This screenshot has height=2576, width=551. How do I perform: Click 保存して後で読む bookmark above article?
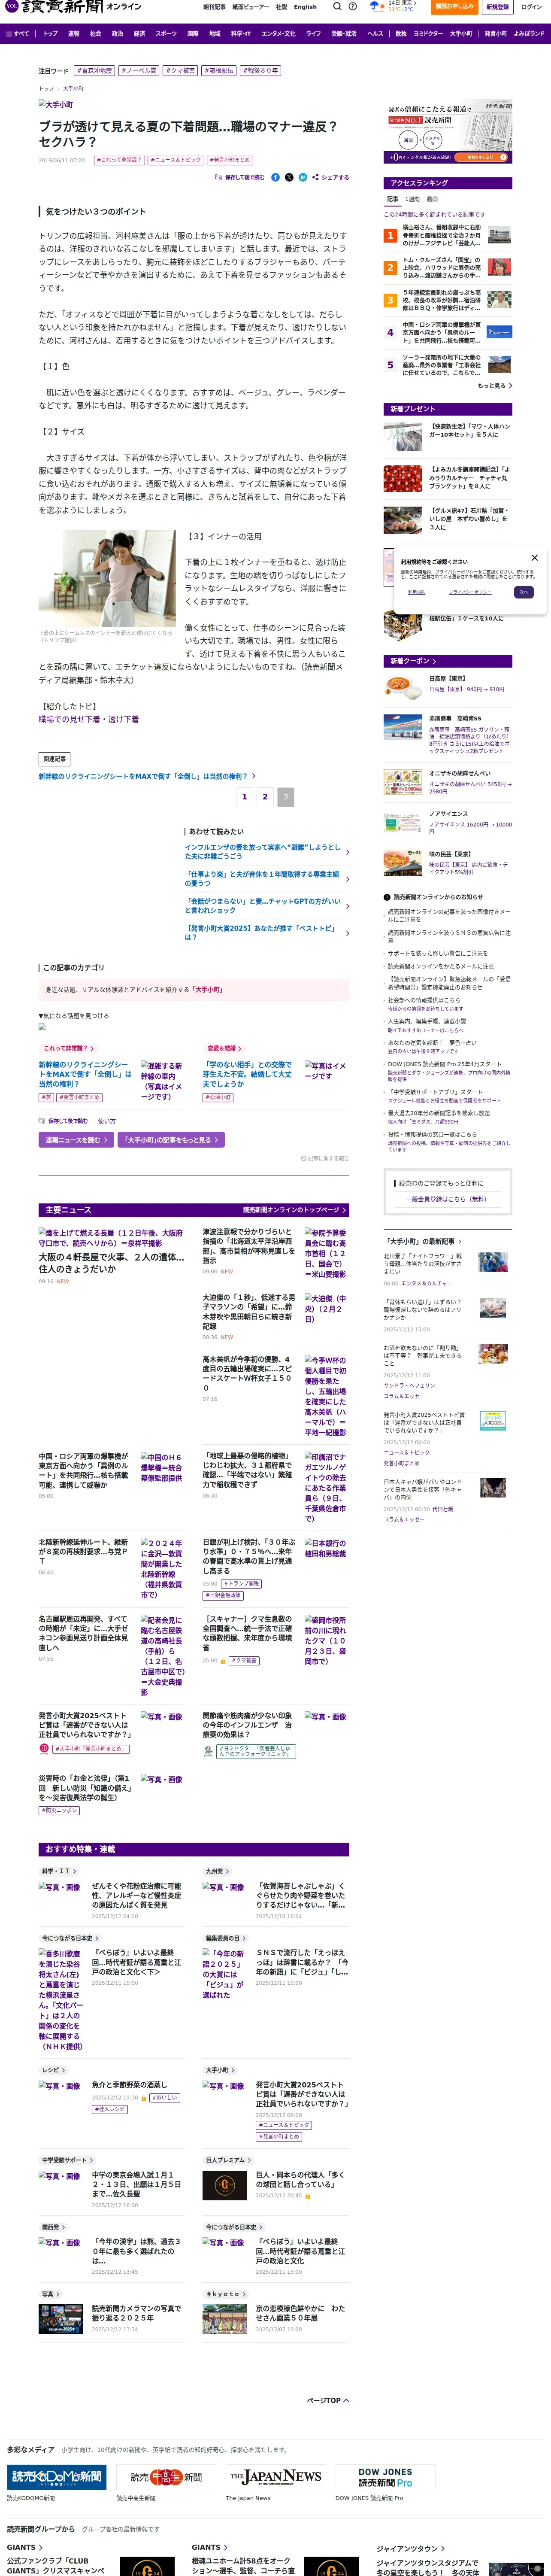click(x=240, y=177)
